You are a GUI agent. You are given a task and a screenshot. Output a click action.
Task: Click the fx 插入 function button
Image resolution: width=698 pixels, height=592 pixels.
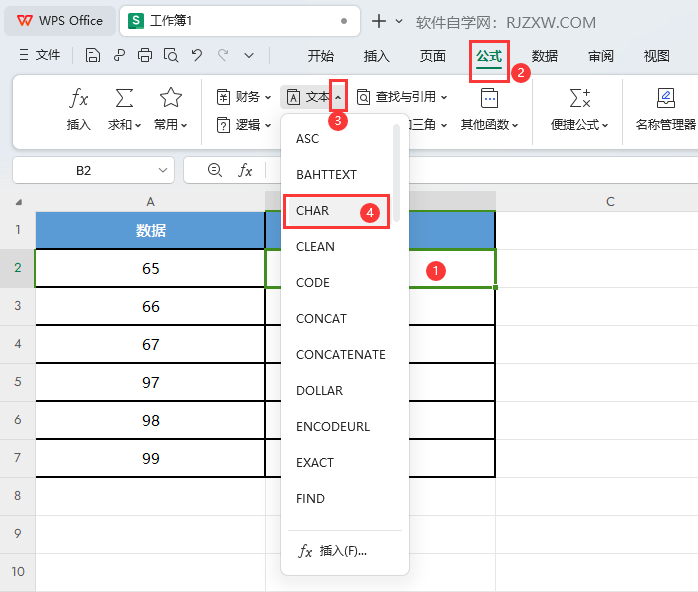(79, 109)
